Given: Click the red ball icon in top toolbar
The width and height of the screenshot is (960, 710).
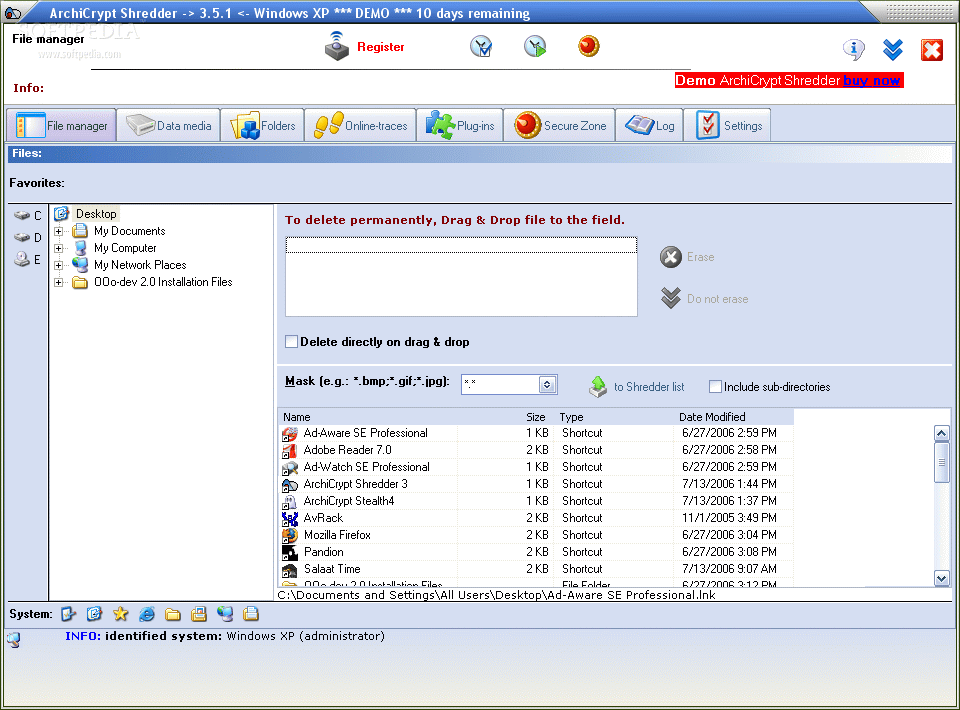Looking at the screenshot, I should point(589,47).
